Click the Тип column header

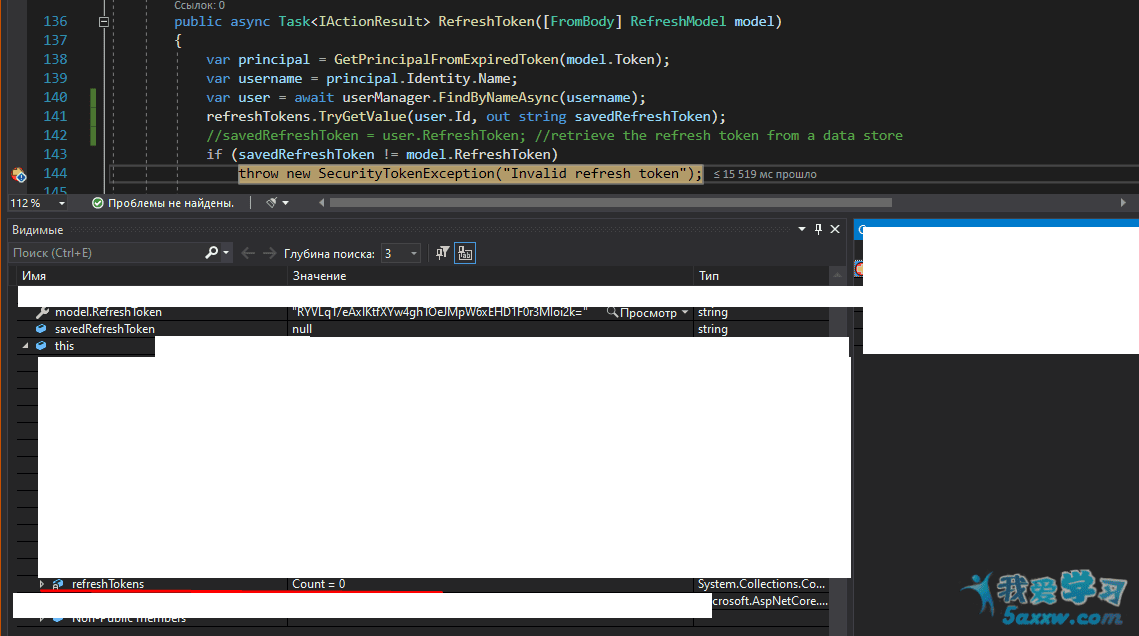[761, 276]
